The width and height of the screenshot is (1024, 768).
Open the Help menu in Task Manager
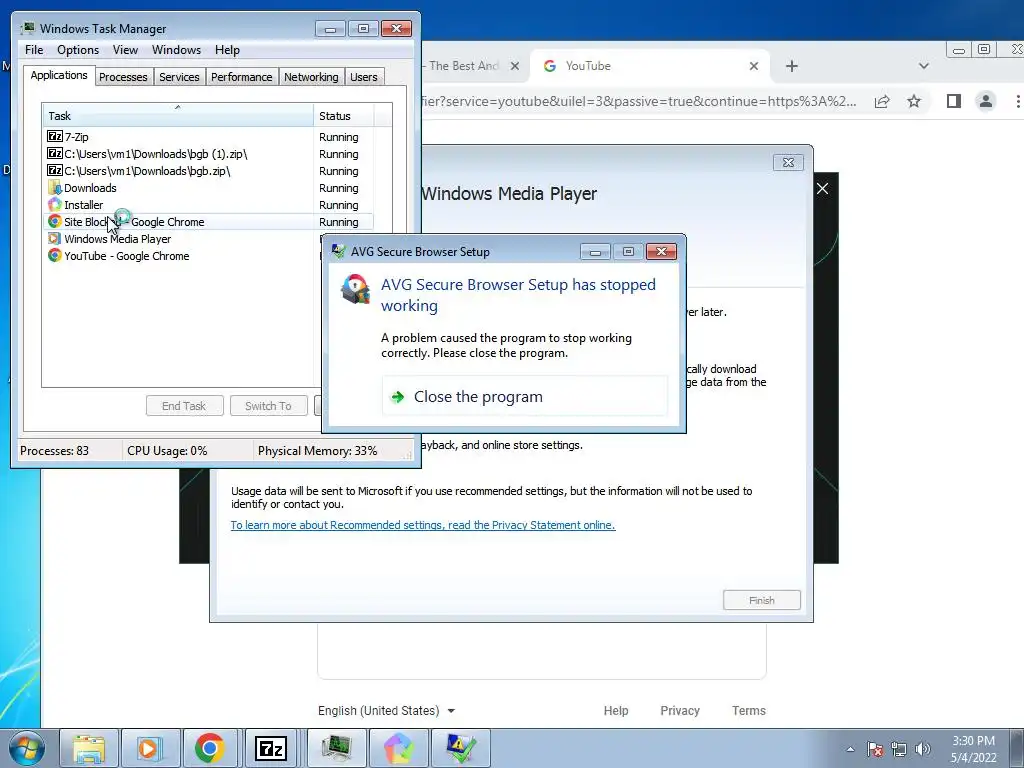(227, 50)
